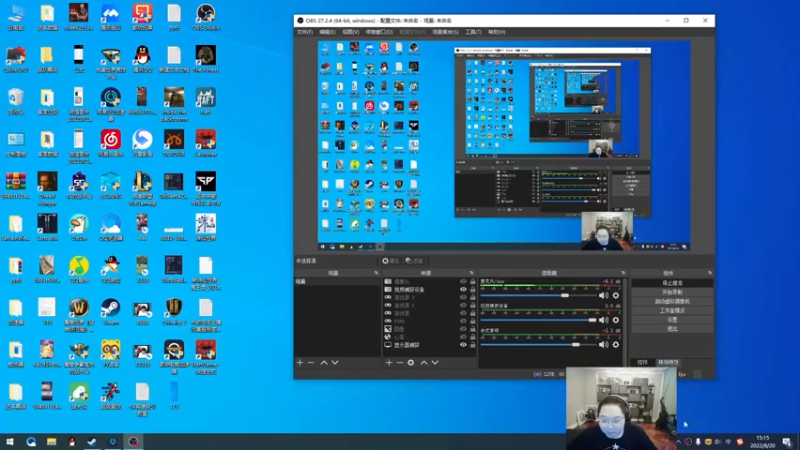The width and height of the screenshot is (800, 450).
Task: Remove the selected scene with the minus icon
Action: click(x=311, y=362)
